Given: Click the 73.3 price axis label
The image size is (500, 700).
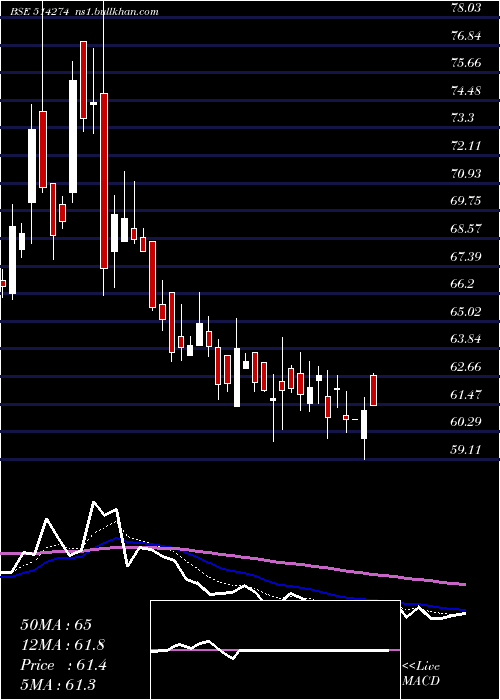Looking at the screenshot, I should [x=463, y=118].
